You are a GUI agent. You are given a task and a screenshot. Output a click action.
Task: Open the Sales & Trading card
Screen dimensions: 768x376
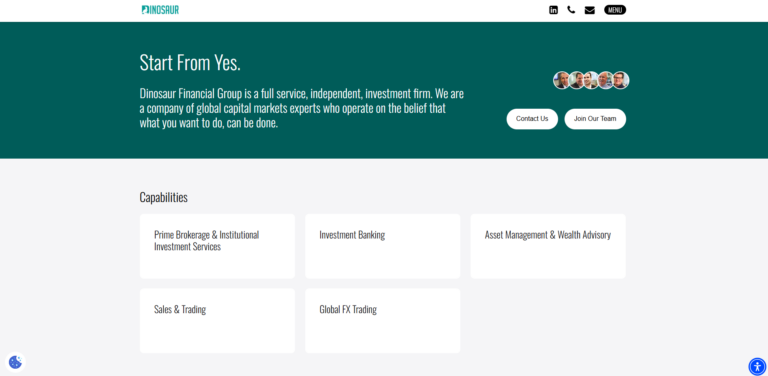[217, 321]
